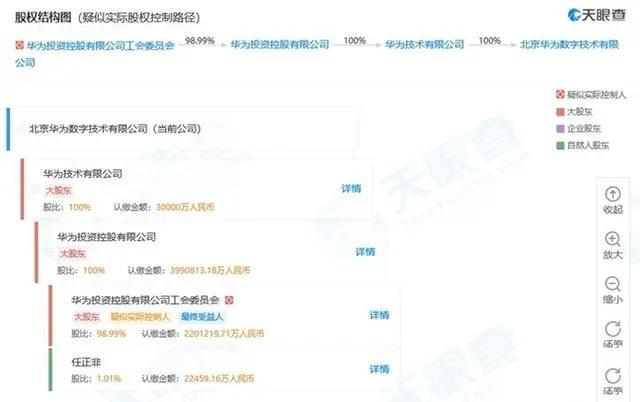The width and height of the screenshot is (640, 402).
Task: Click the 最终受益人 blue tag
Action: pos(202,317)
